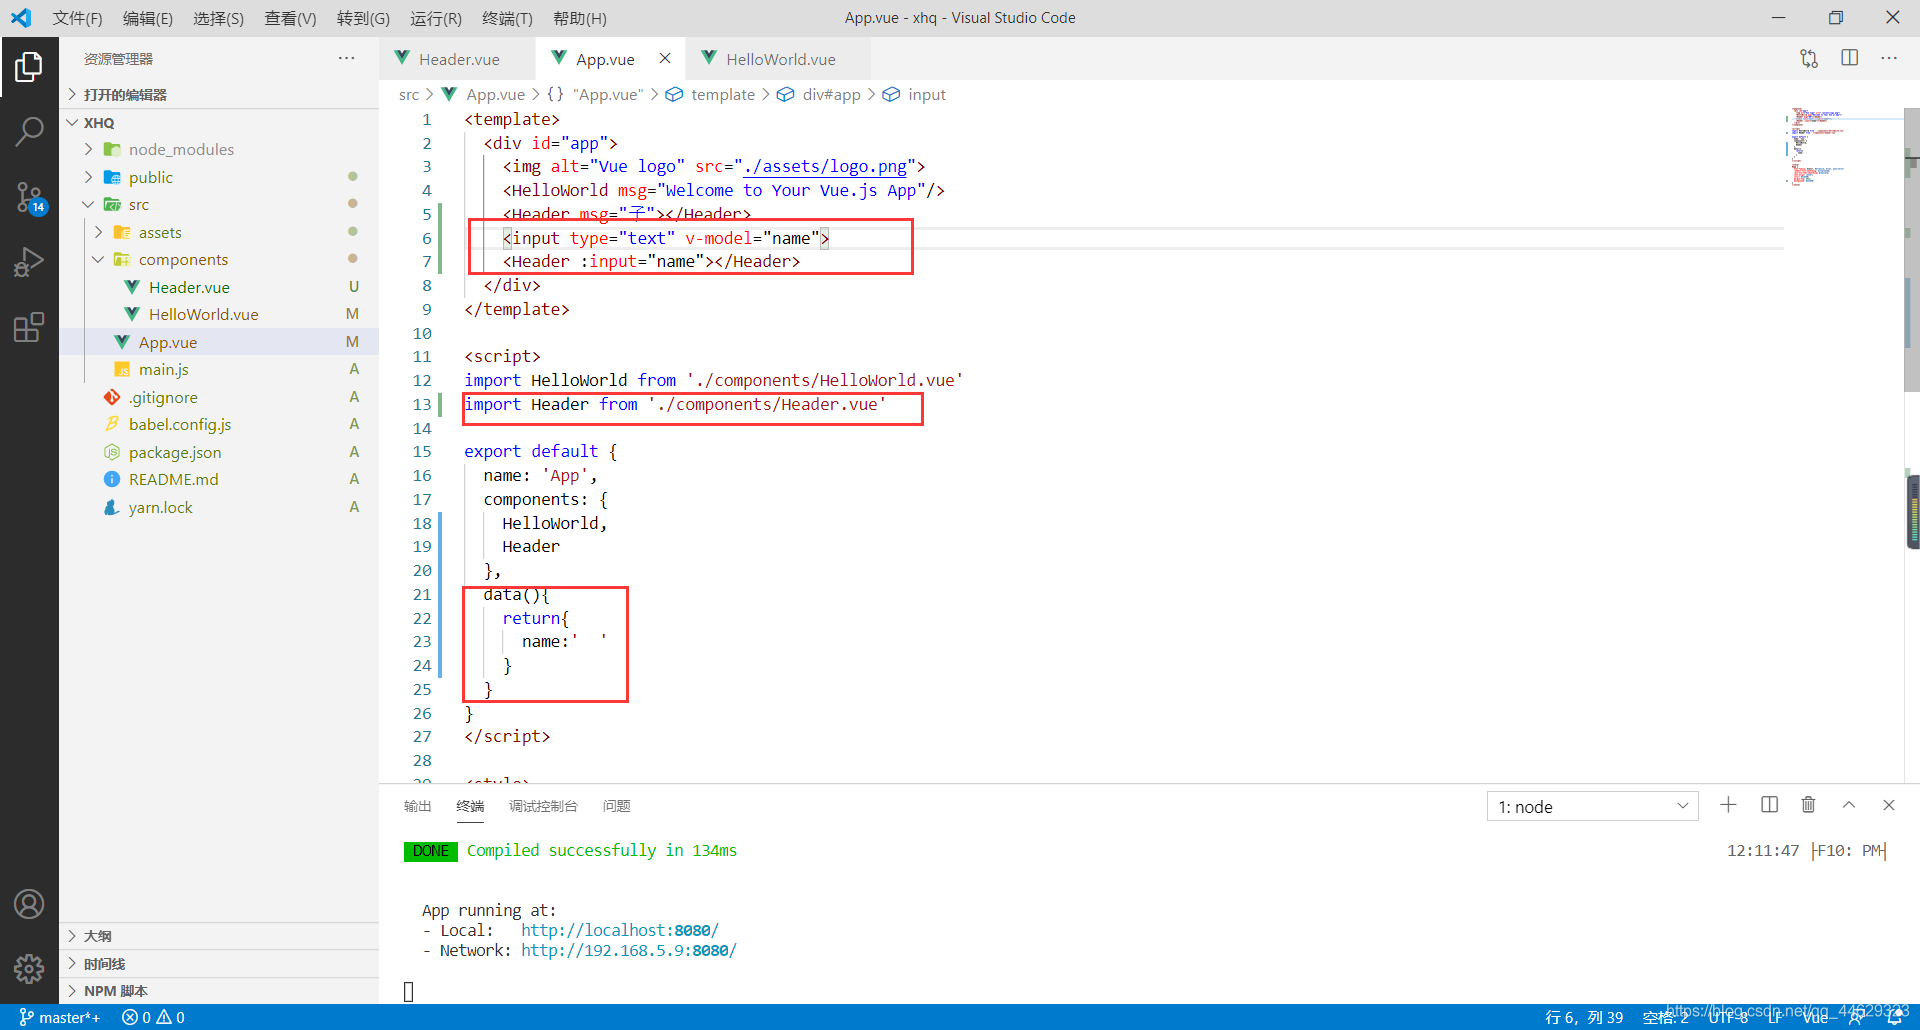Open errors and warnings count in status bar
Screen dimensions: 1920x1030
pos(153,1017)
